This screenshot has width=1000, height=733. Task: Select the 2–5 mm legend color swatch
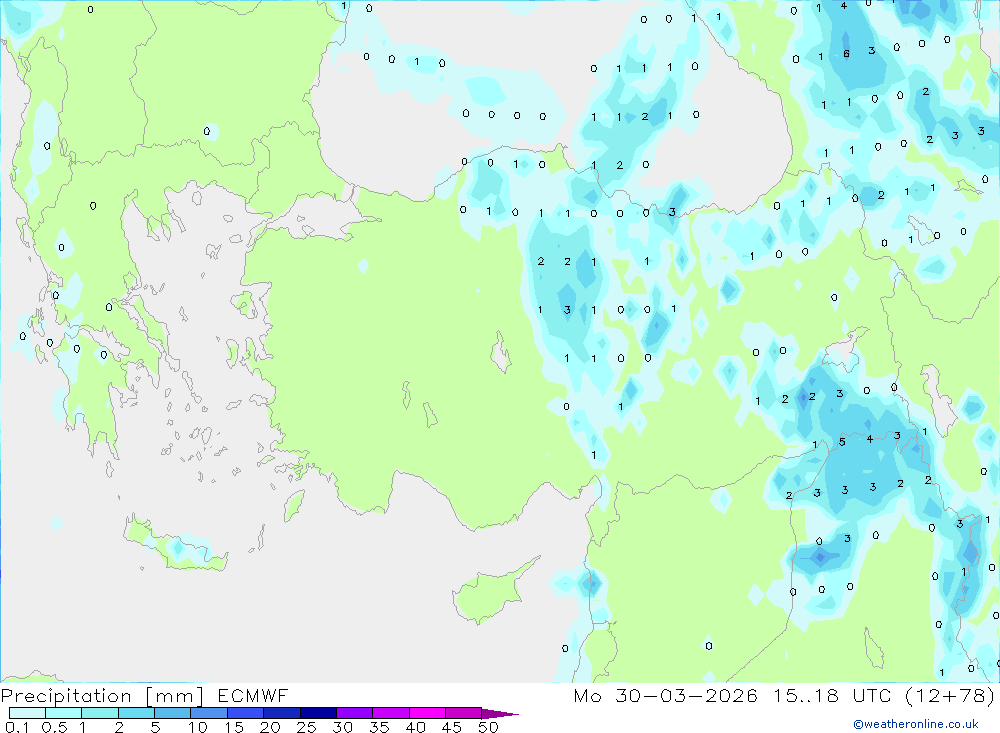tap(136, 713)
